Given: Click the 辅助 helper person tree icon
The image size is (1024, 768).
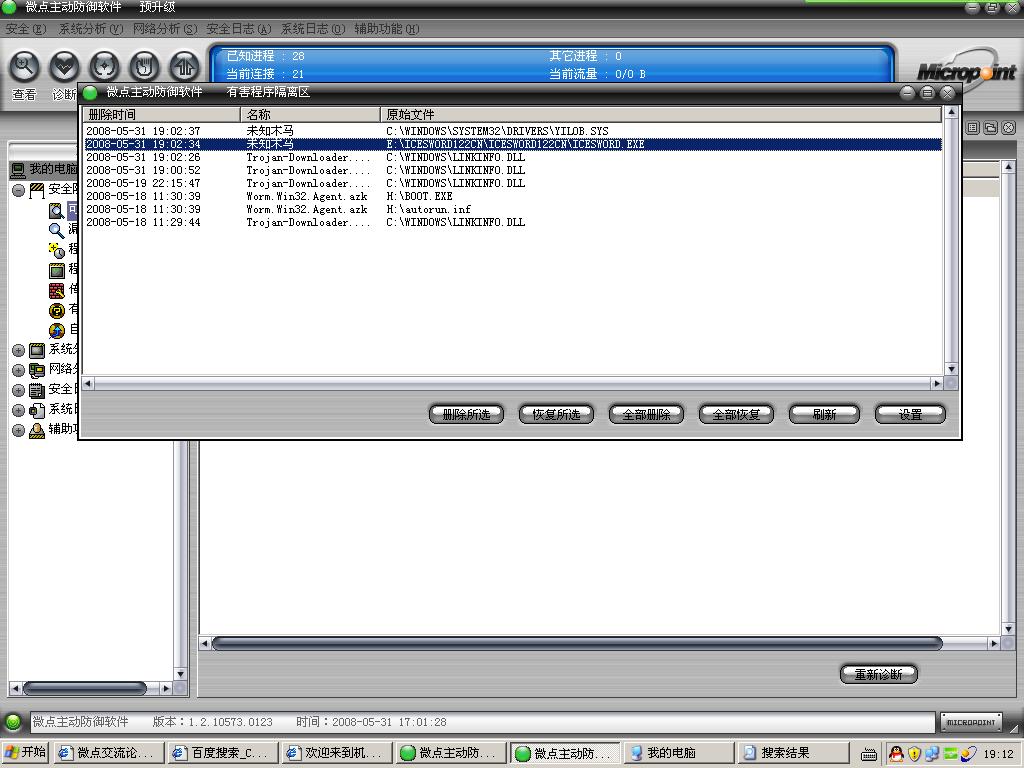Looking at the screenshot, I should tap(37, 430).
